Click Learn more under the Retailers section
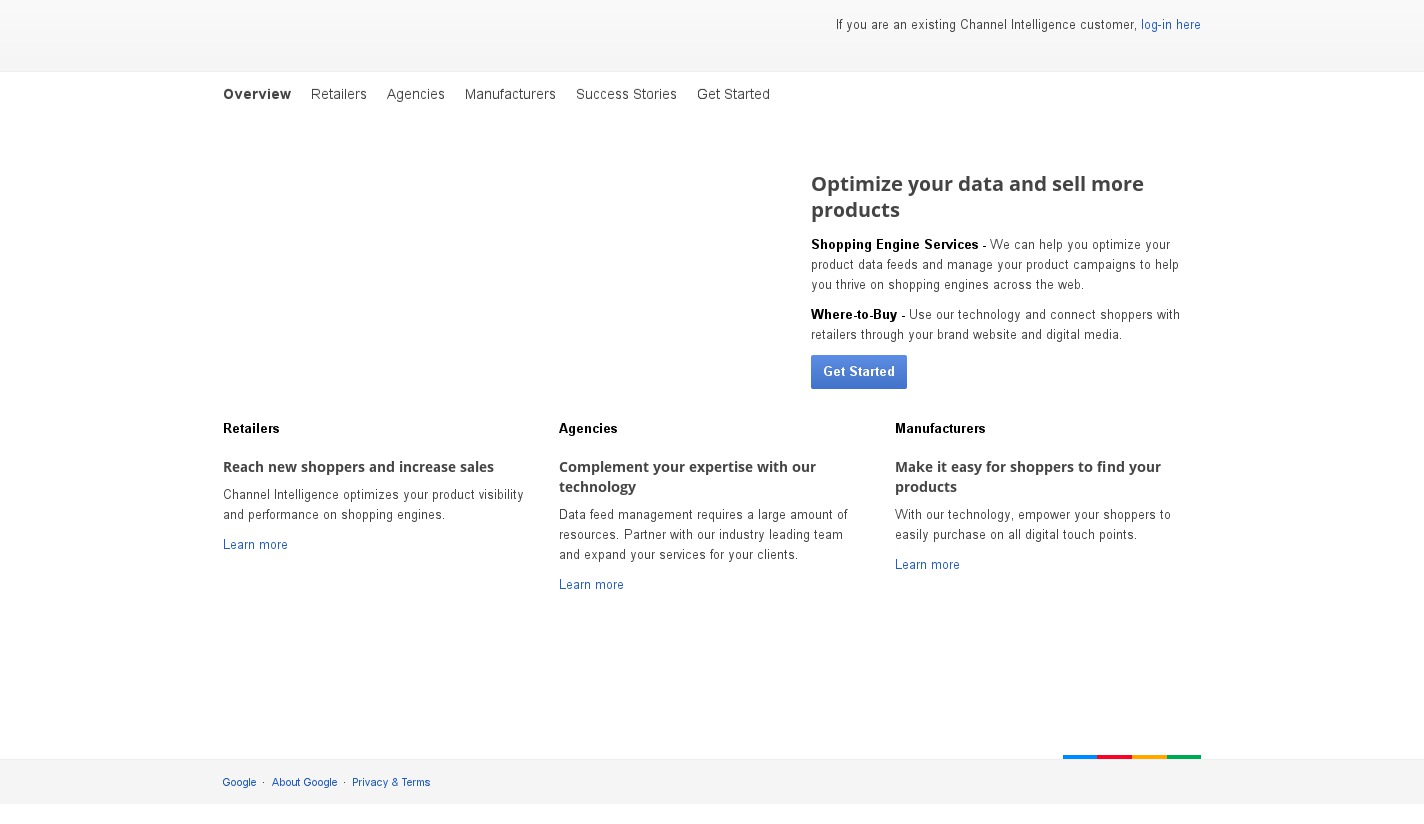The width and height of the screenshot is (1424, 824). pos(255,545)
